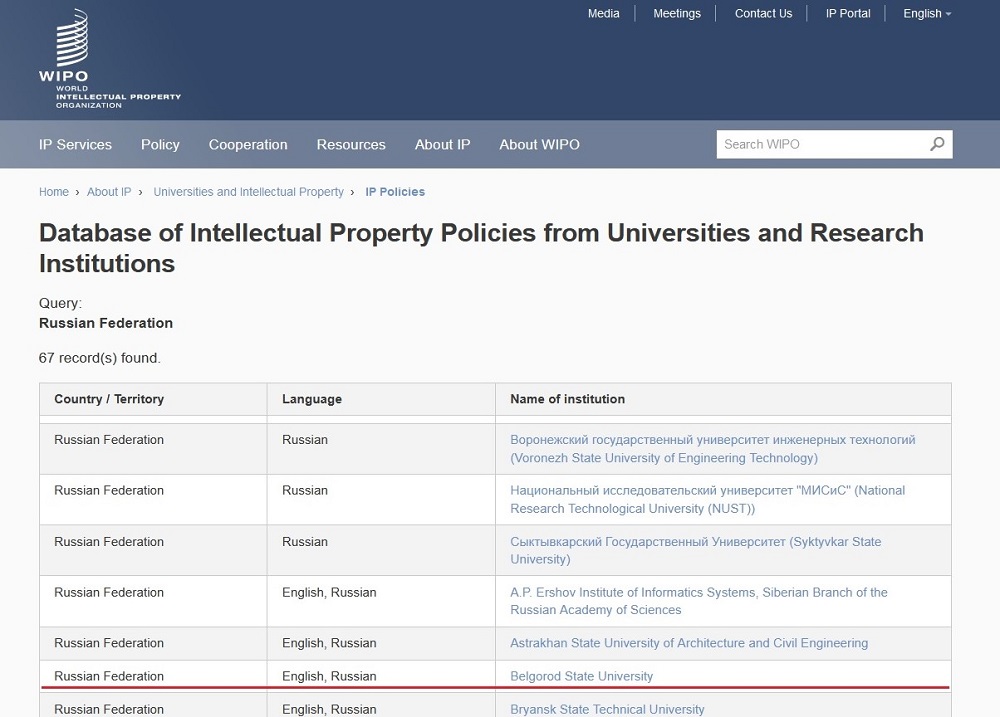The width and height of the screenshot is (1000, 717).
Task: Open Astrakhan State University of Architecture link
Action: coord(688,643)
